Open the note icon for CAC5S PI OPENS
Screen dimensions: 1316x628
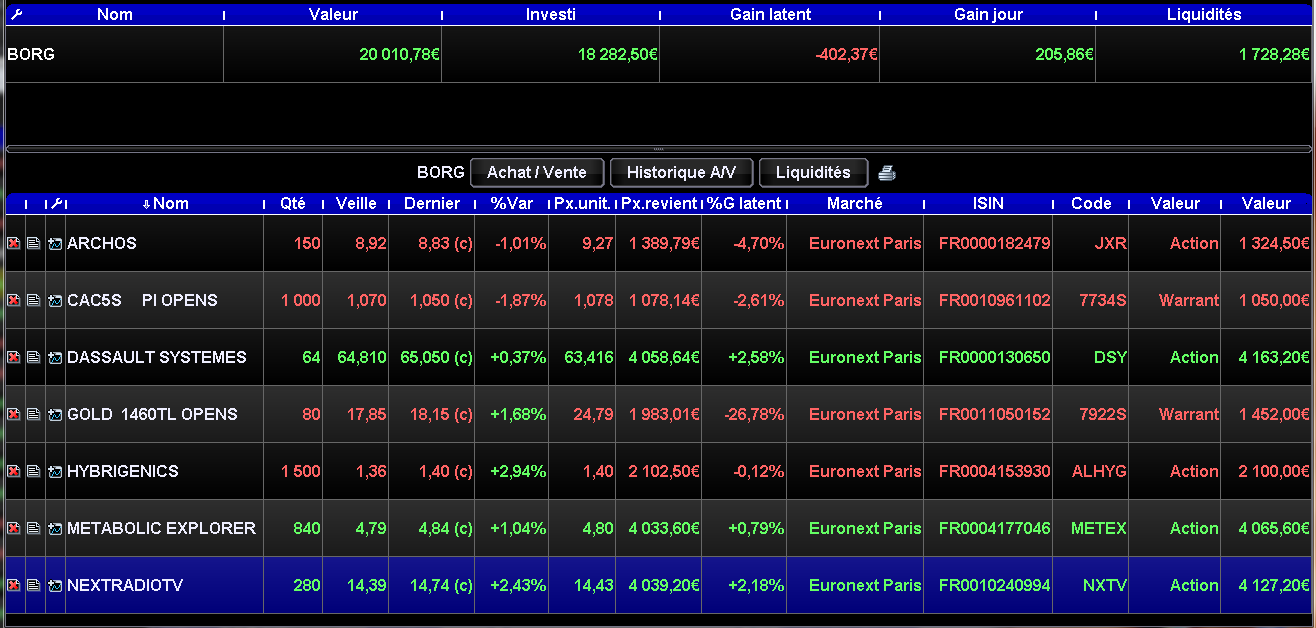point(34,300)
